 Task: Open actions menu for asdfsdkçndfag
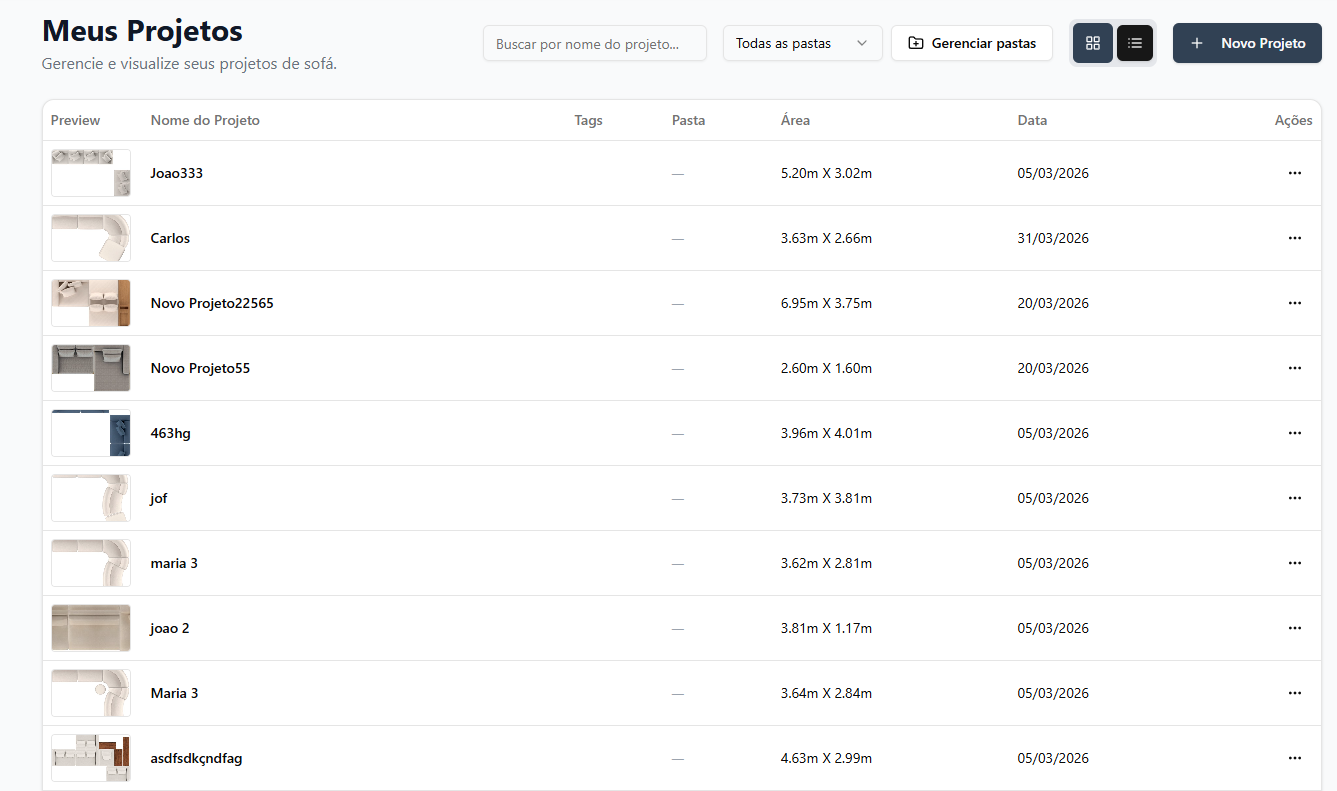pos(1295,758)
